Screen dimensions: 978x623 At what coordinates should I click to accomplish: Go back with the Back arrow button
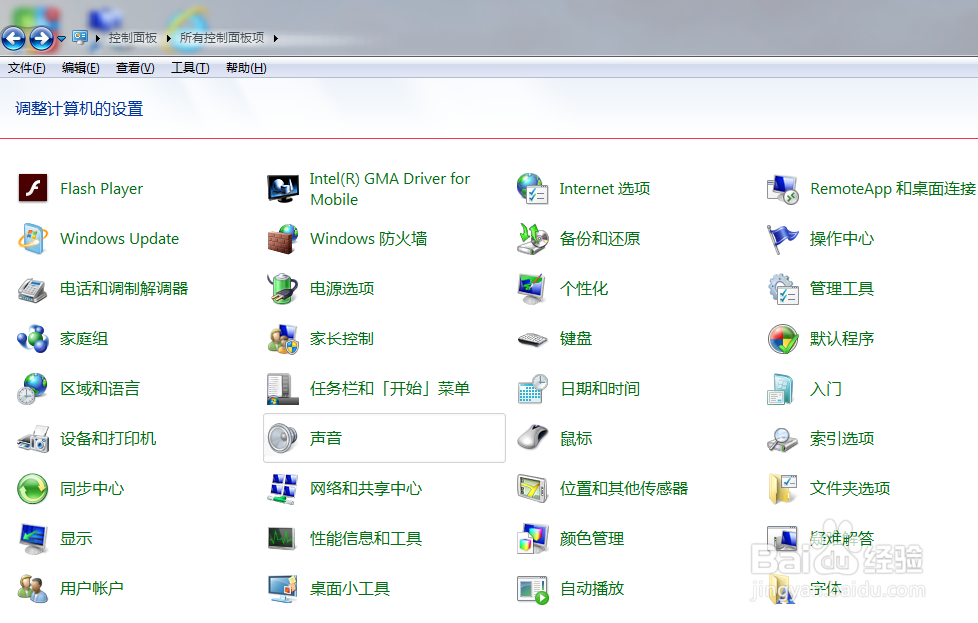[14, 39]
